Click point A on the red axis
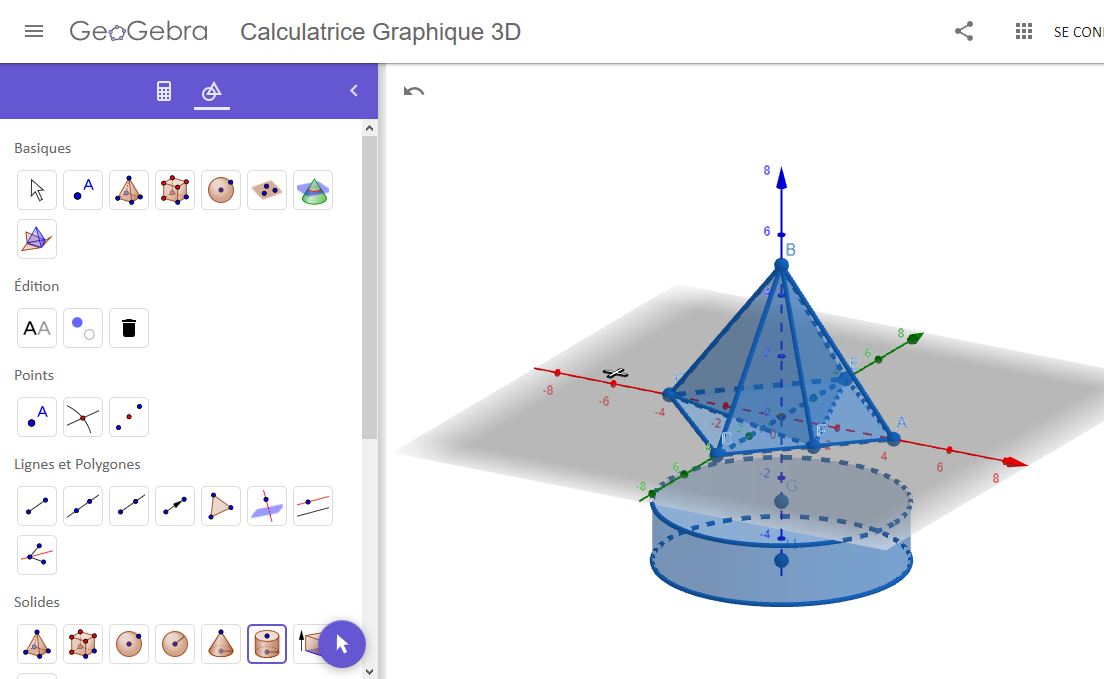 (x=893, y=439)
